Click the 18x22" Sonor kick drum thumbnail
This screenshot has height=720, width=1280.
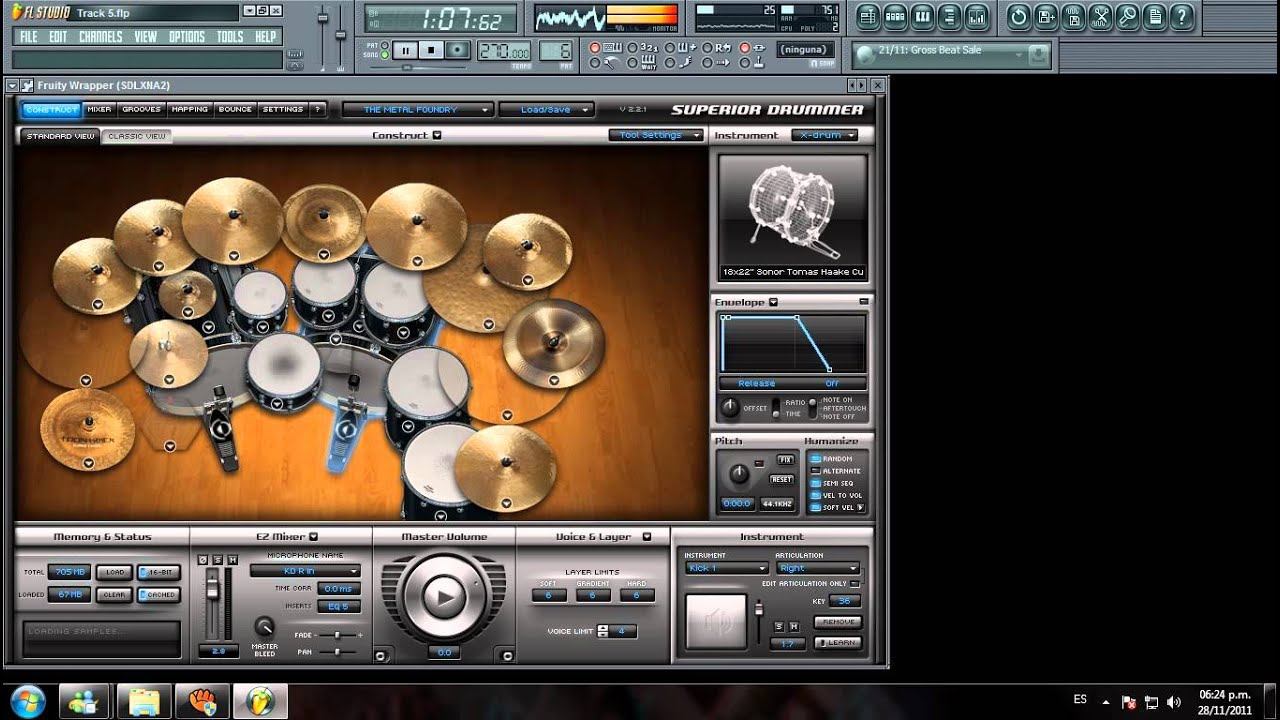pos(793,217)
